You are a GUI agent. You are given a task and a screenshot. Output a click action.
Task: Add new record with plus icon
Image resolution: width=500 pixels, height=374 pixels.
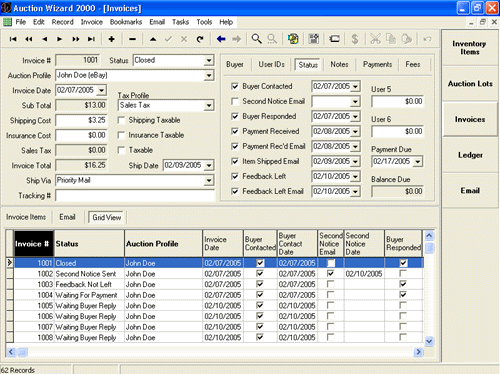point(112,39)
